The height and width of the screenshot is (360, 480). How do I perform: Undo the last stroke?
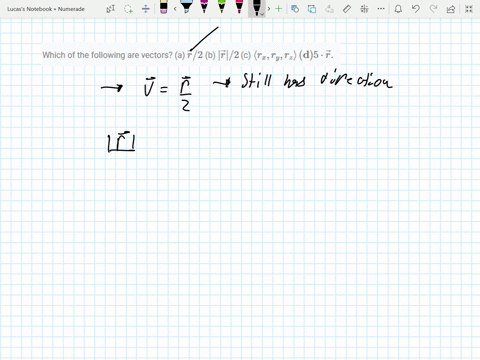(415, 9)
